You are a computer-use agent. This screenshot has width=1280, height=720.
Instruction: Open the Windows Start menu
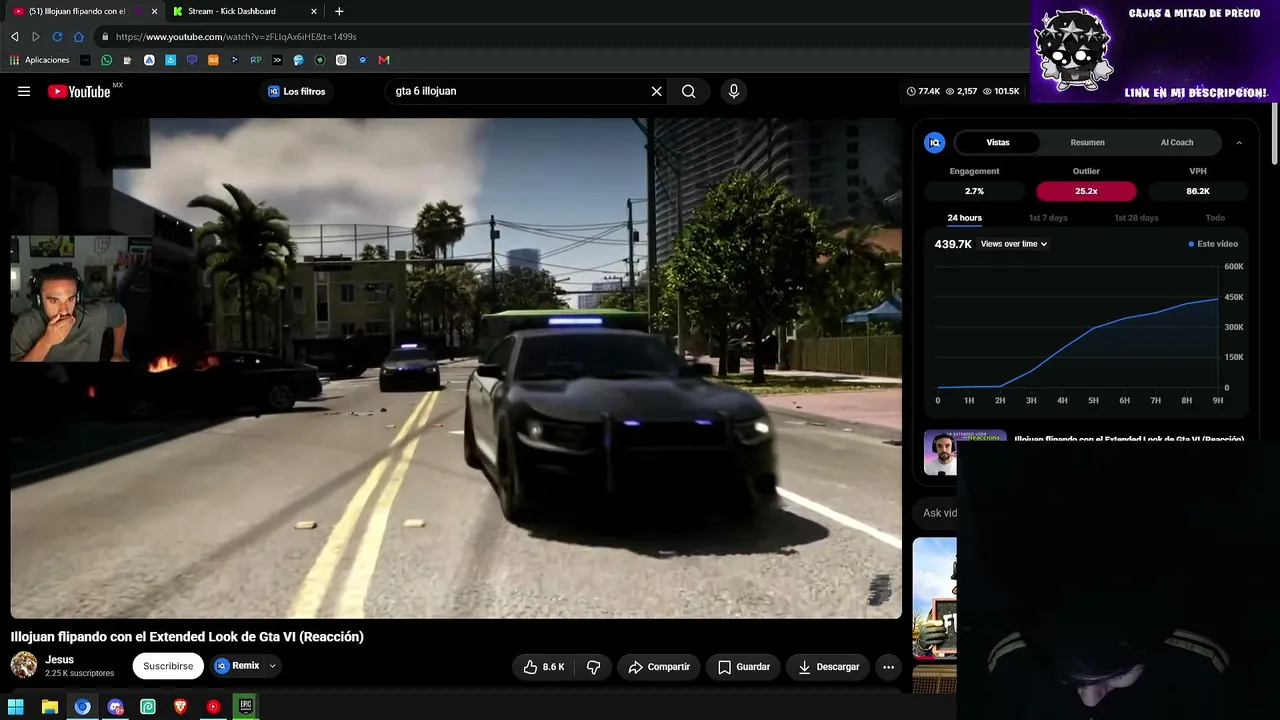click(x=16, y=707)
